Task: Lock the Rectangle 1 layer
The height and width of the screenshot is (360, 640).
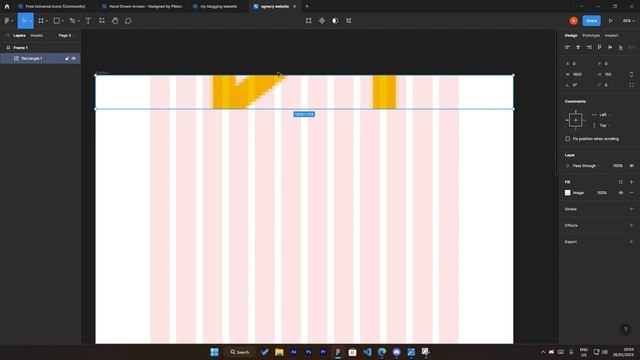Action: pyautogui.click(x=67, y=58)
